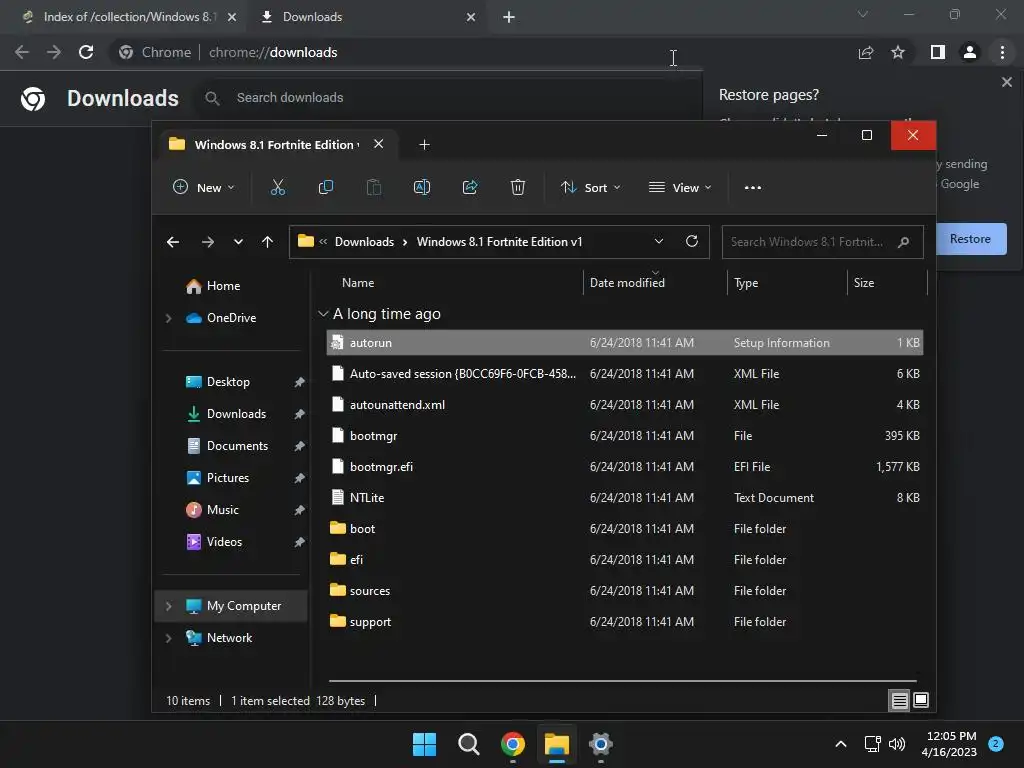The width and height of the screenshot is (1024, 768).
Task: Dismiss the Restore pages popup
Action: [1007, 82]
